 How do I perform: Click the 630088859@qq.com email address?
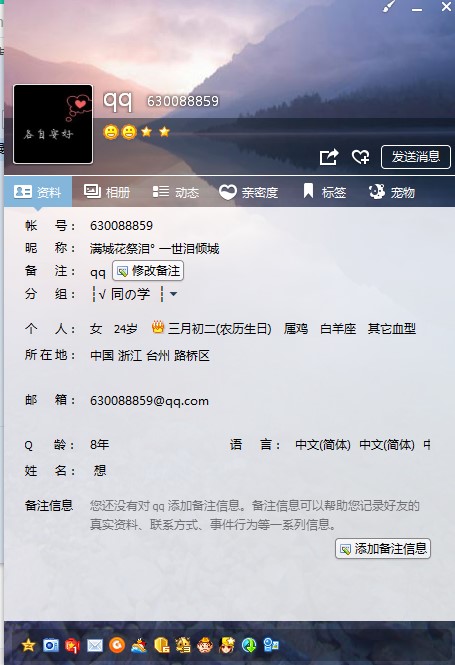tap(149, 401)
